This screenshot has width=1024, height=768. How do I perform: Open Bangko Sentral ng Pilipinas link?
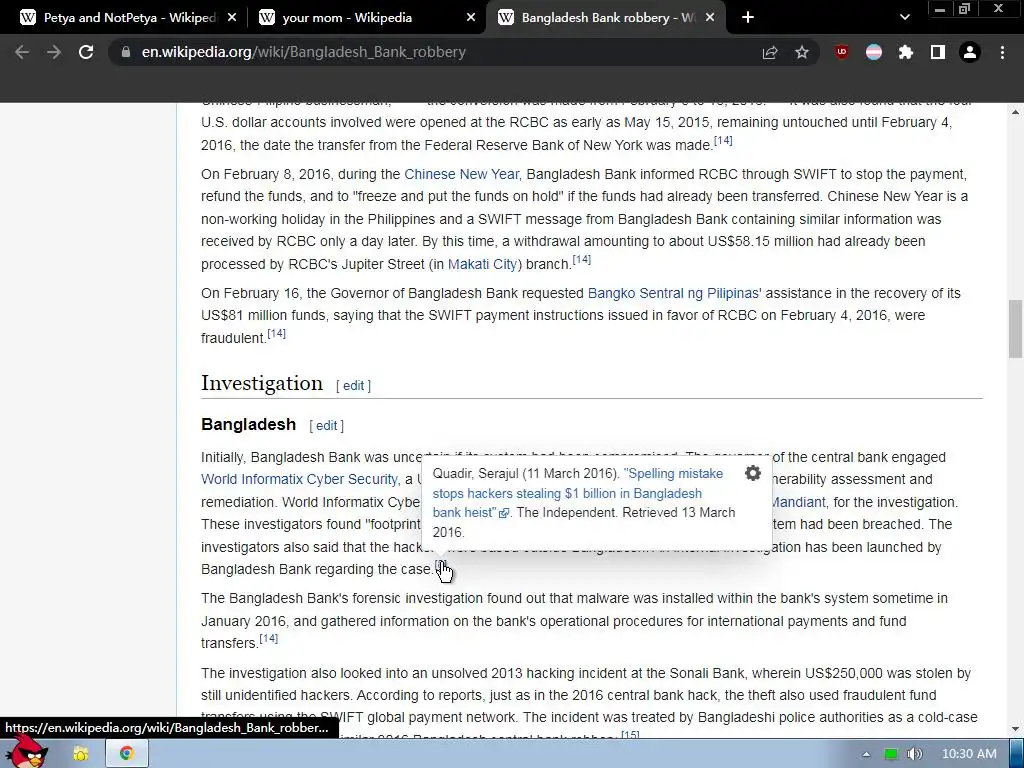coord(673,293)
